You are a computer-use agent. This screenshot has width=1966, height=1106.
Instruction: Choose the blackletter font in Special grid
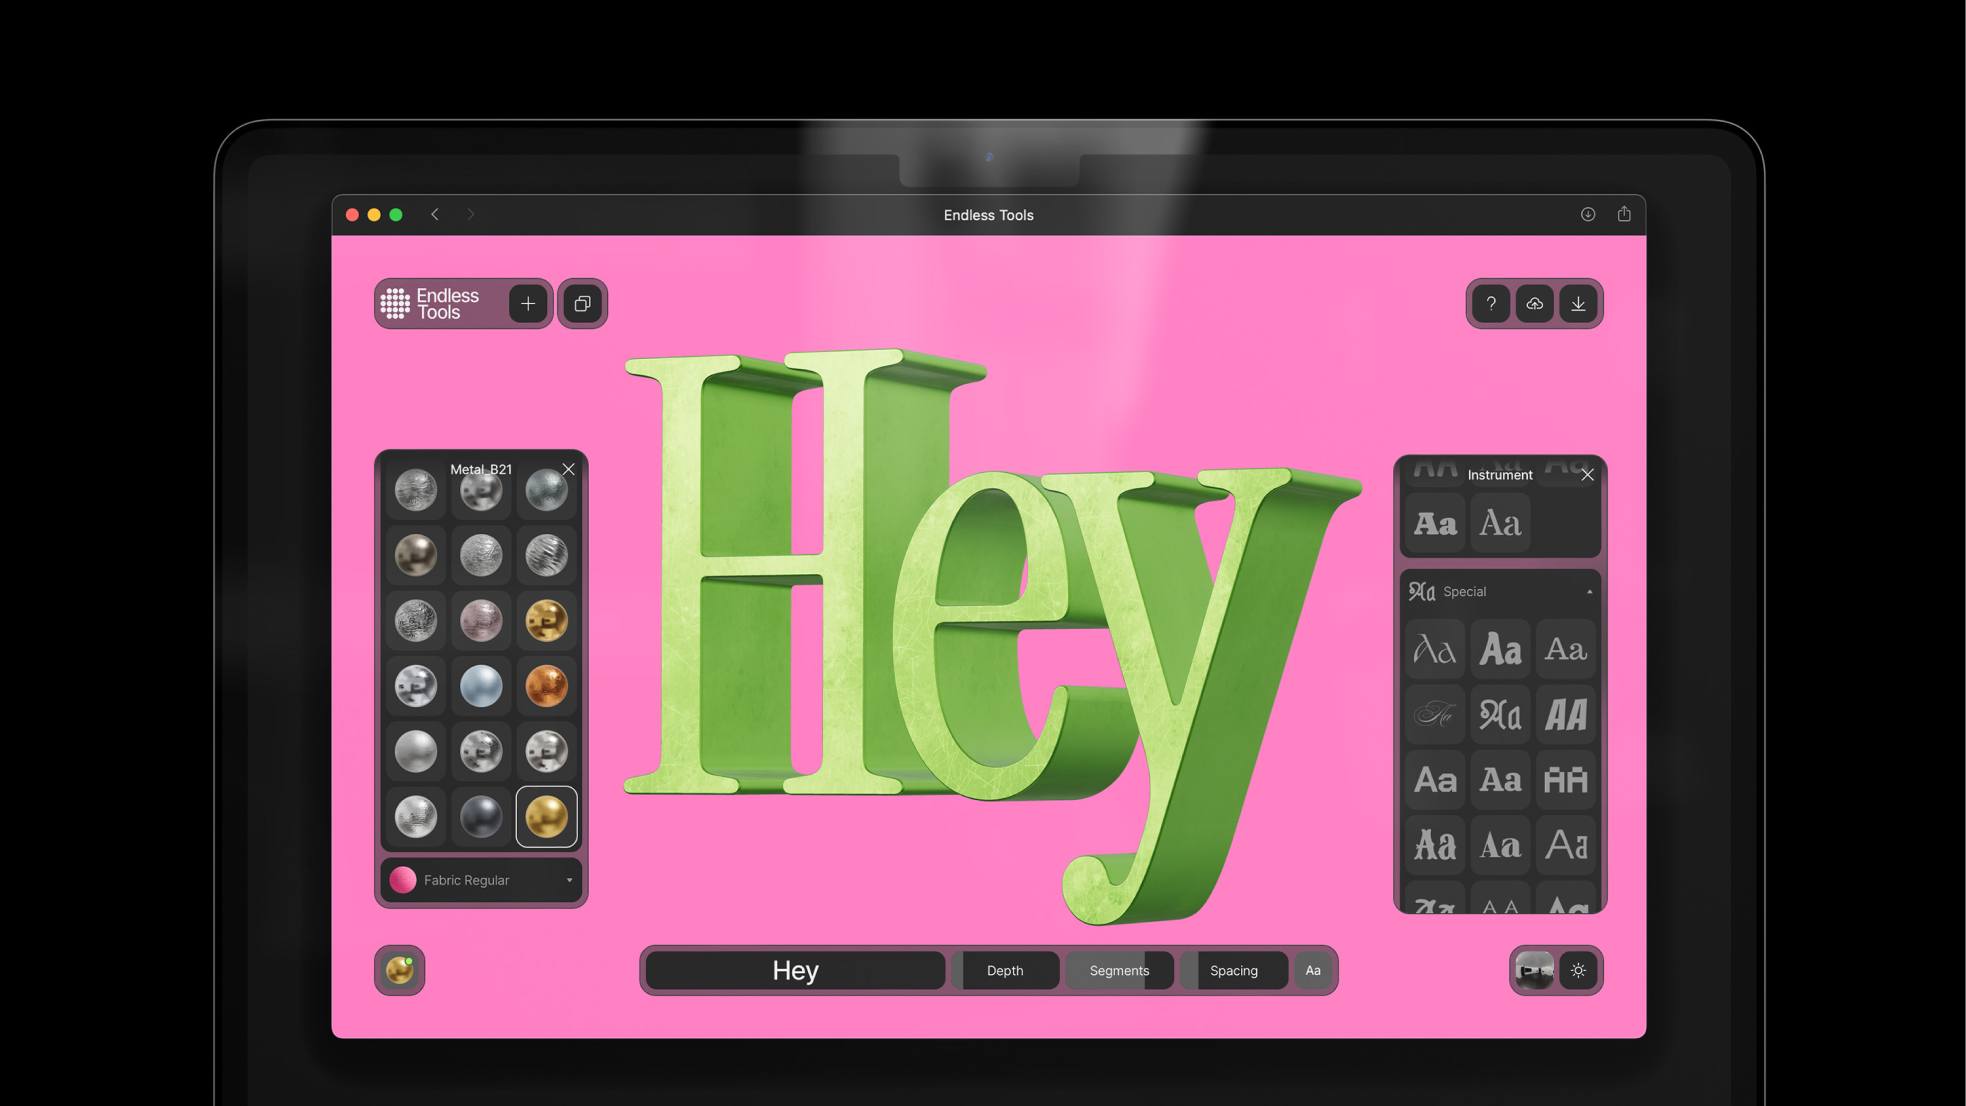1500,715
